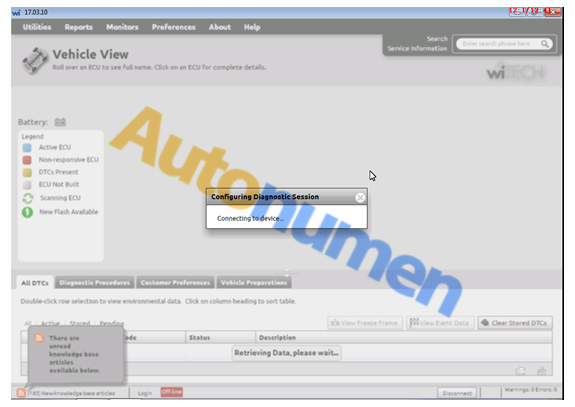The height and width of the screenshot is (407, 575).
Task: Sort table by Status column heading
Action: tap(220, 338)
